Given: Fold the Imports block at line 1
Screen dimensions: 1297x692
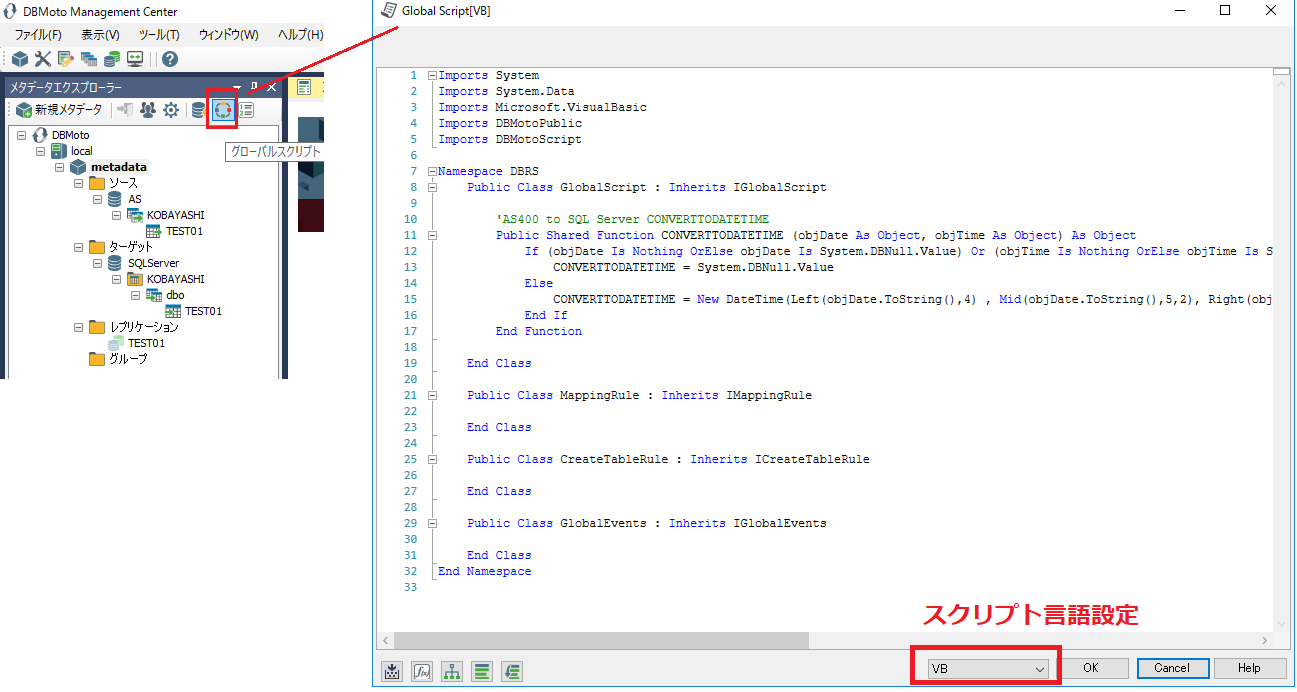Looking at the screenshot, I should 431,75.
